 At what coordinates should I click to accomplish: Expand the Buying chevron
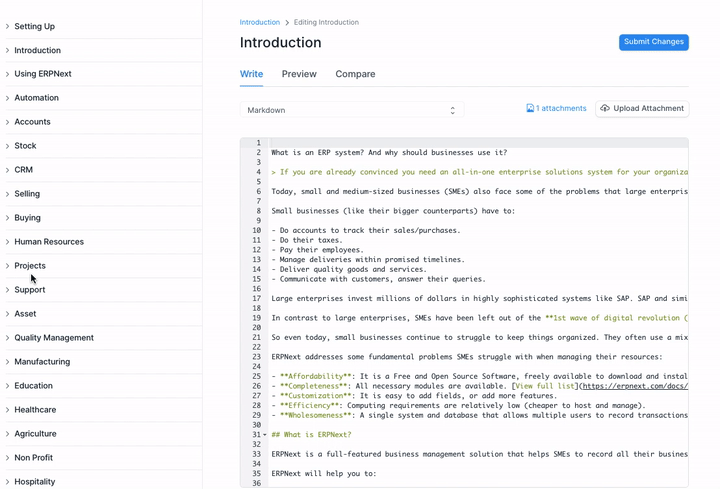coord(7,218)
